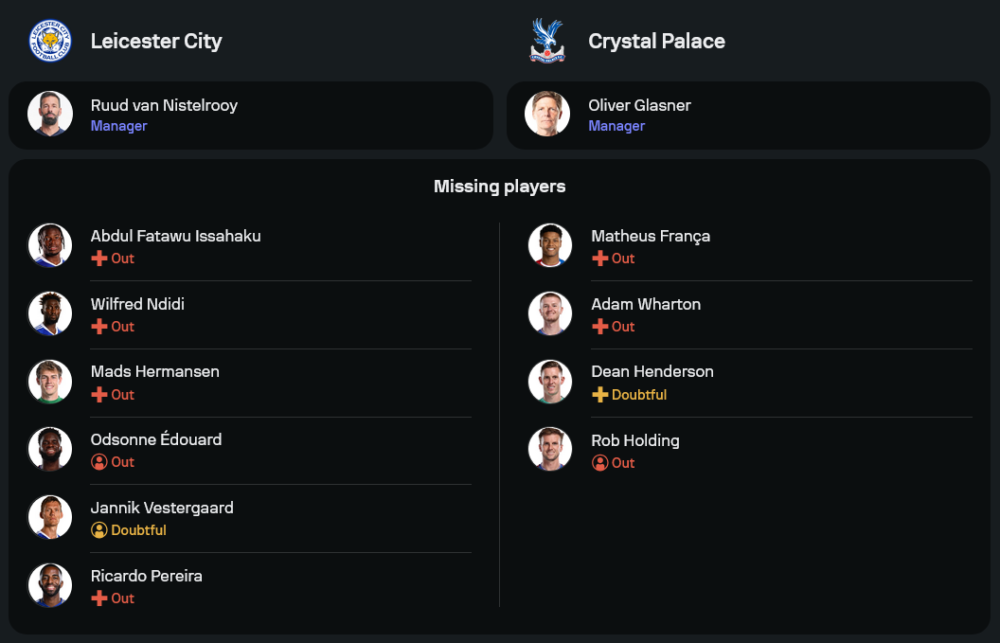Select the Crystal Palace team name
This screenshot has width=1000, height=643.
[x=656, y=41]
